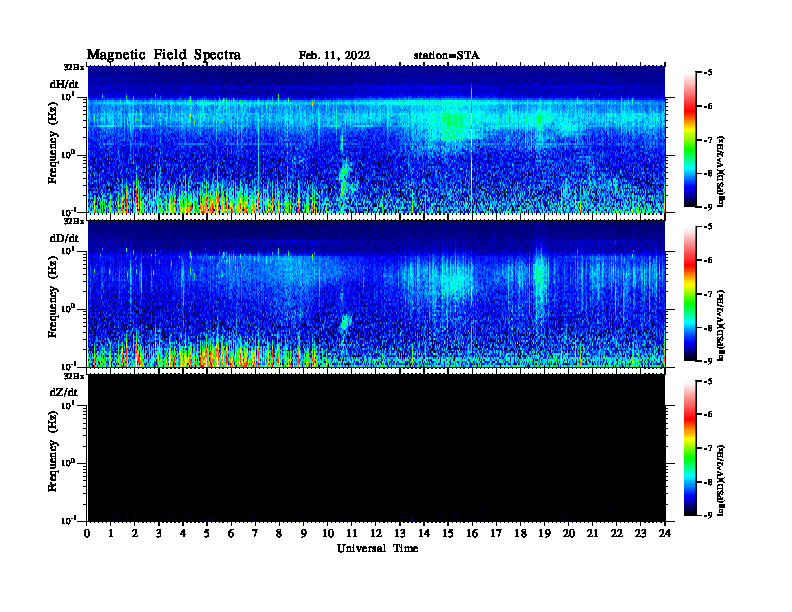
Task: Click hour tick label "4" on time axis
Action: coord(183,534)
